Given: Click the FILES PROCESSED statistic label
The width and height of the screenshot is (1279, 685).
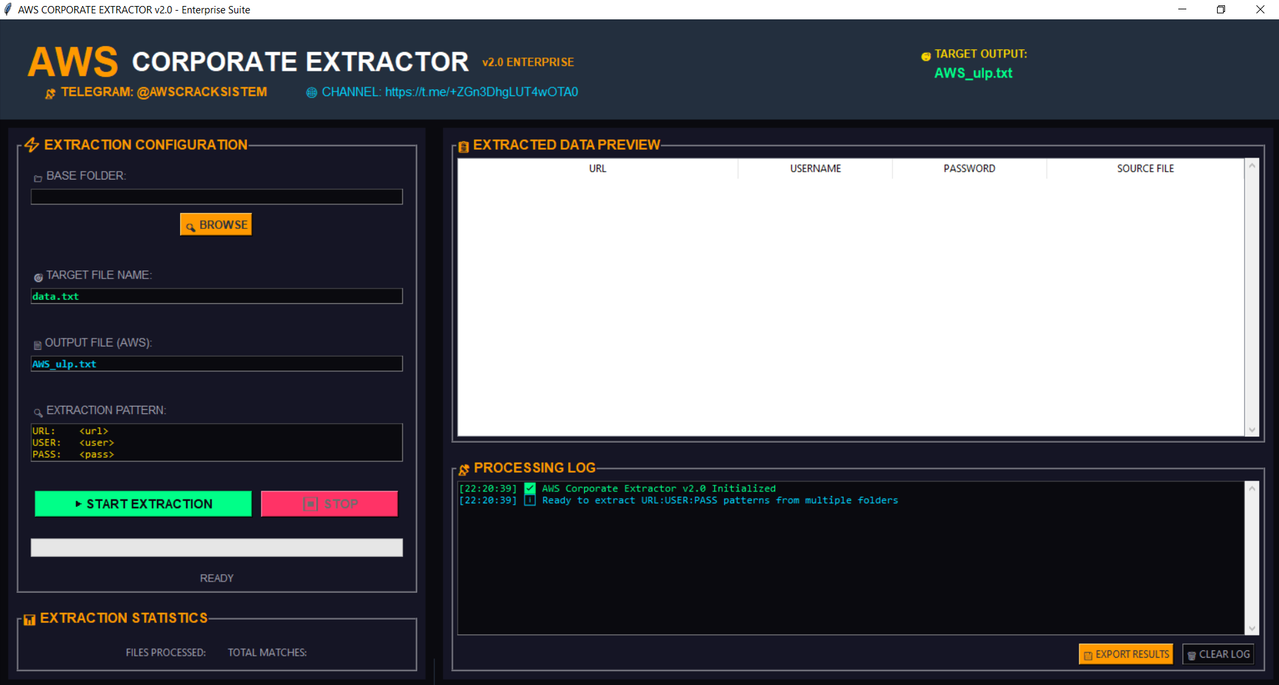Looking at the screenshot, I should click(166, 652).
